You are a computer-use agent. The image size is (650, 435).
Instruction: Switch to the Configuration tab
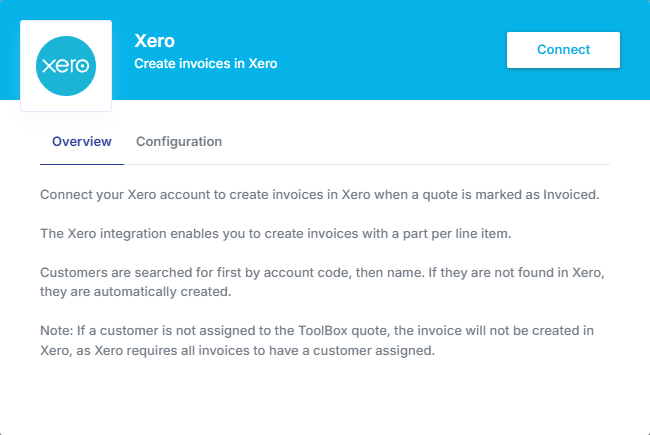(179, 142)
